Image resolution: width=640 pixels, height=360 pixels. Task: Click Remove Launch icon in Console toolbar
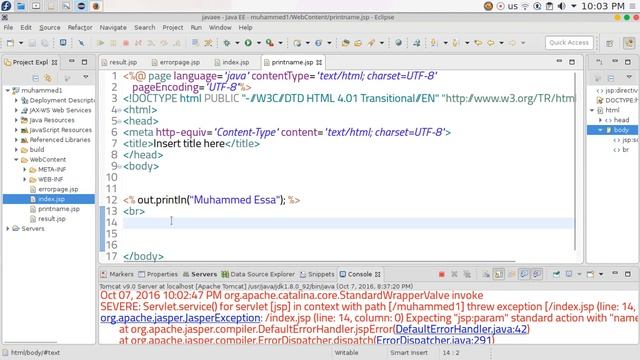coord(454,274)
